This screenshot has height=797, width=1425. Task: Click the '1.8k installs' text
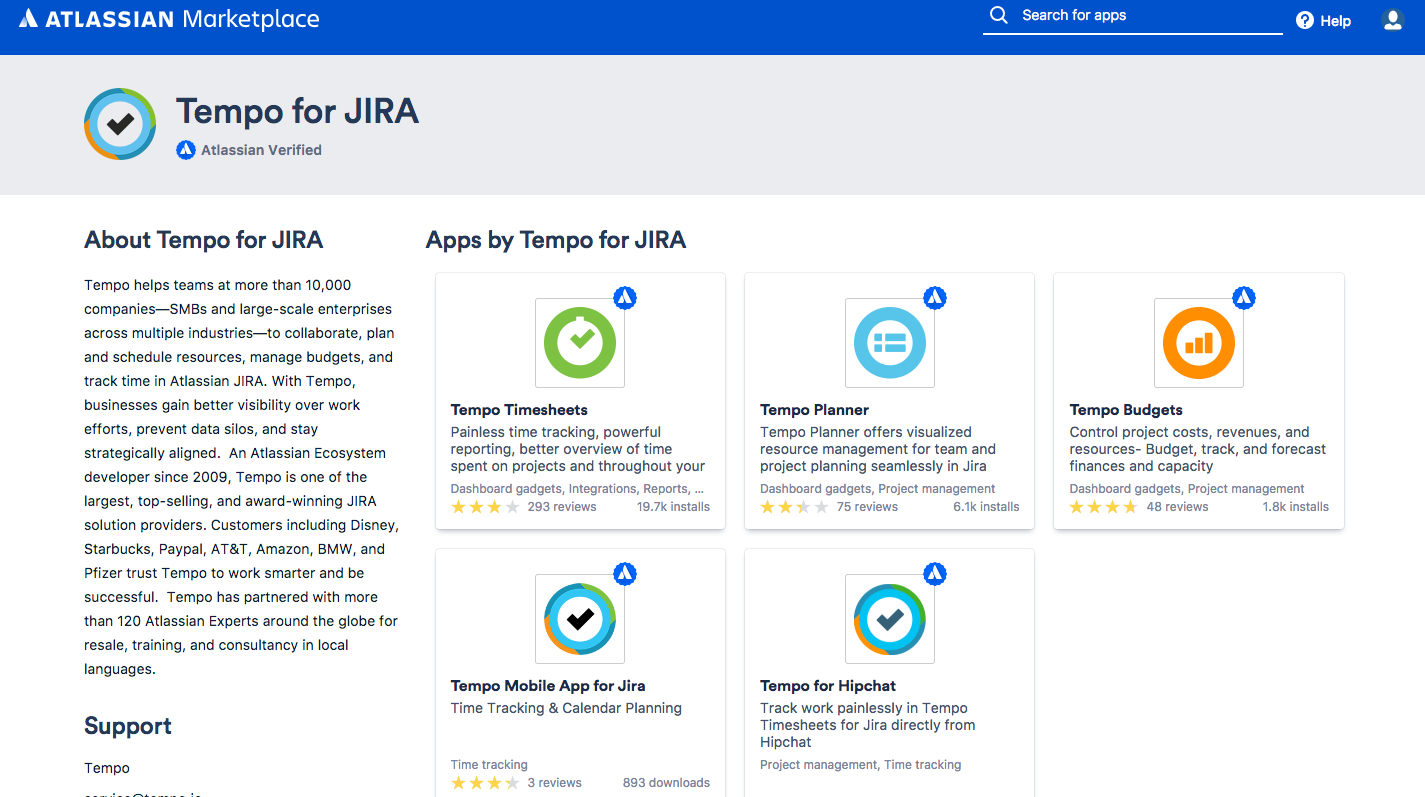1296,507
